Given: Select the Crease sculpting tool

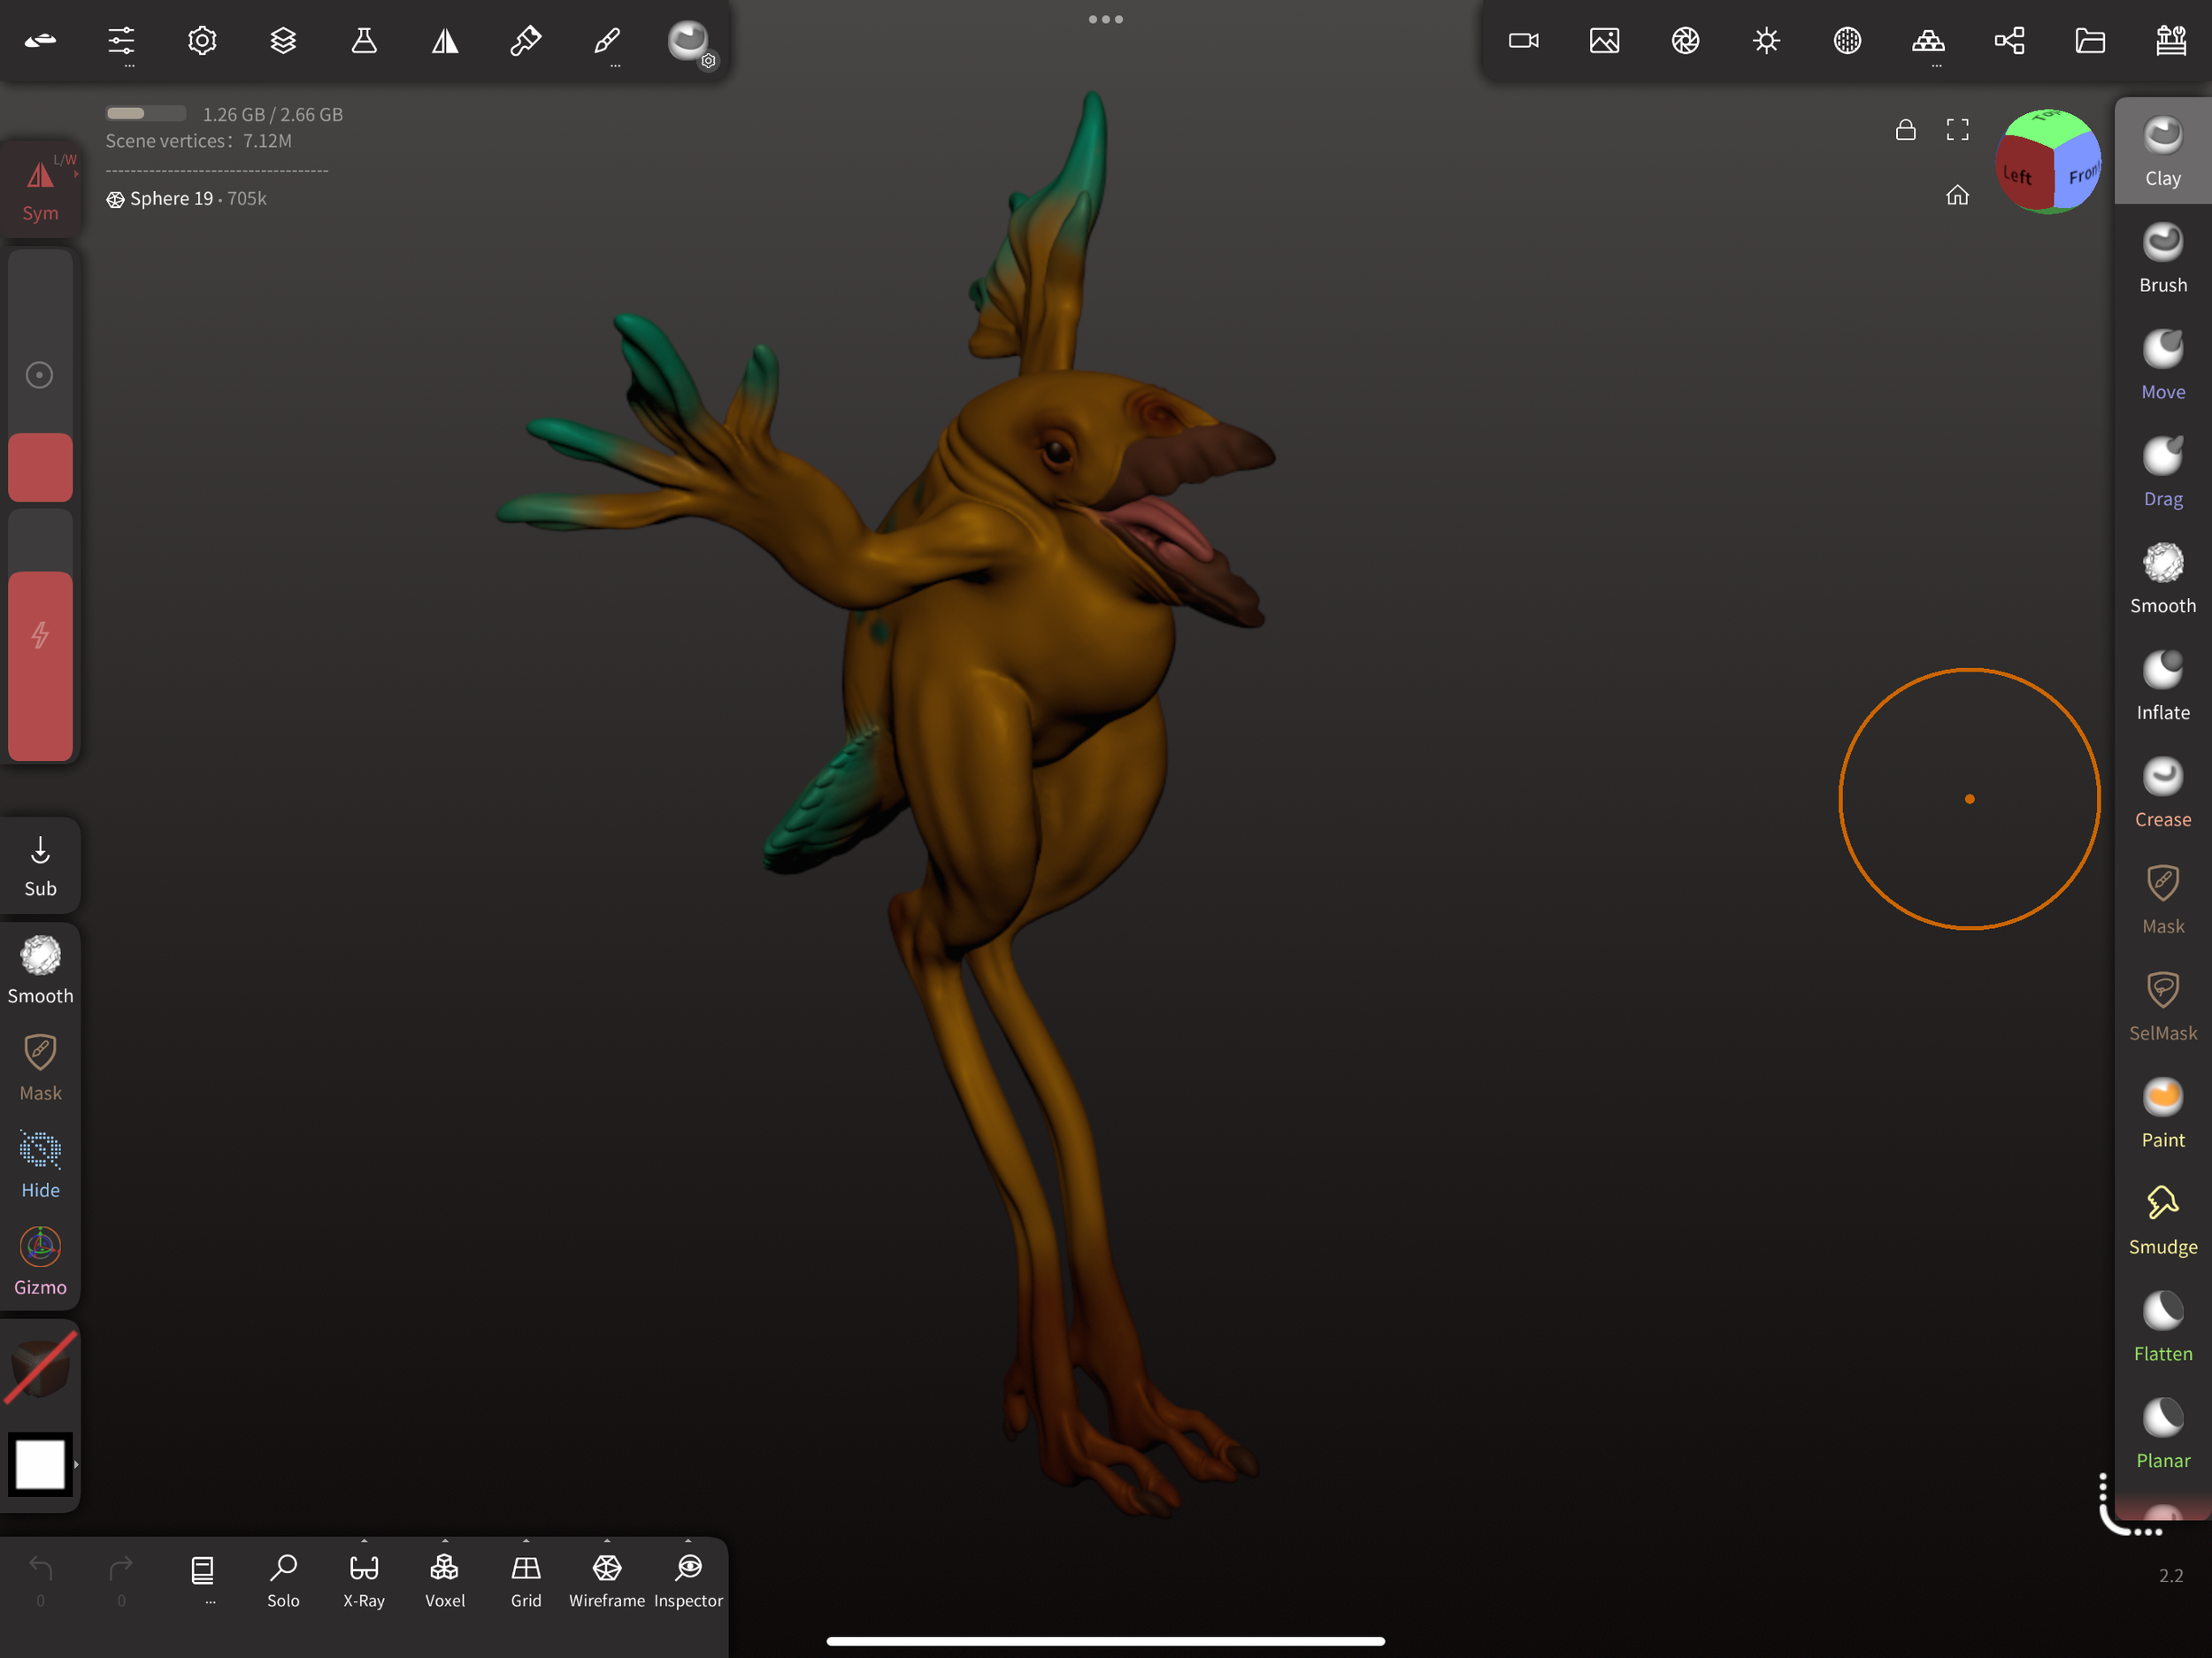Looking at the screenshot, I should click(2162, 792).
